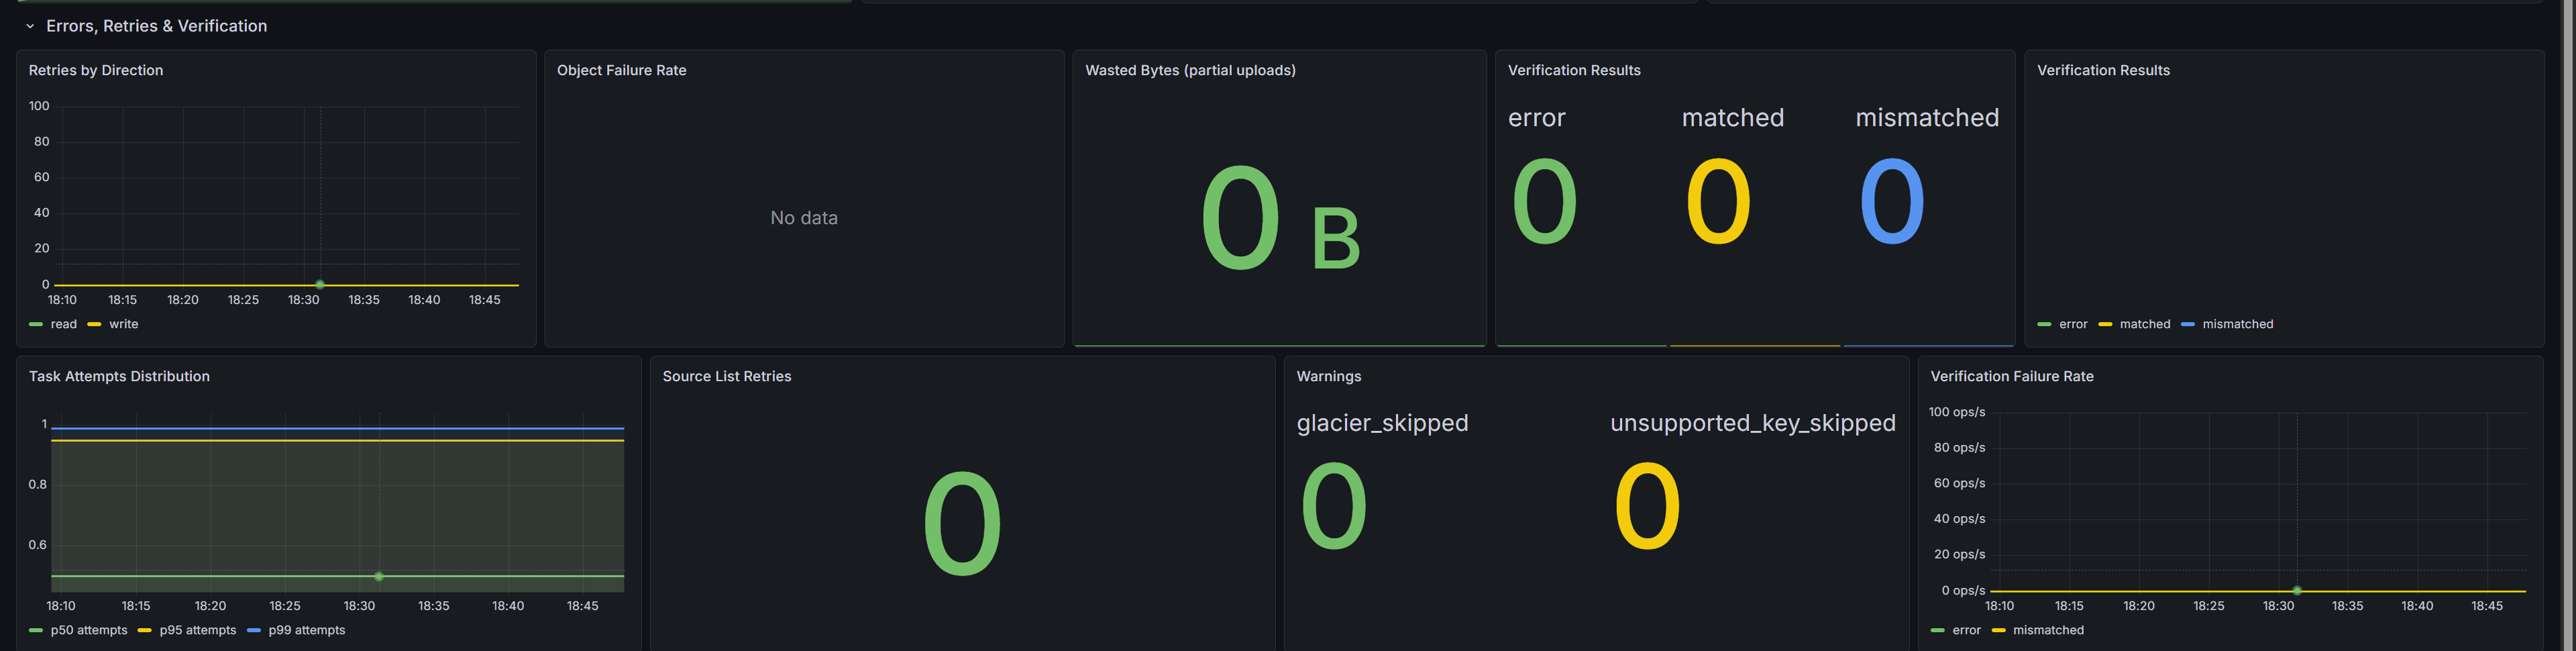Click the green data point at 18:30 in Retries chart
This screenshot has height=651, width=2576.
point(320,284)
